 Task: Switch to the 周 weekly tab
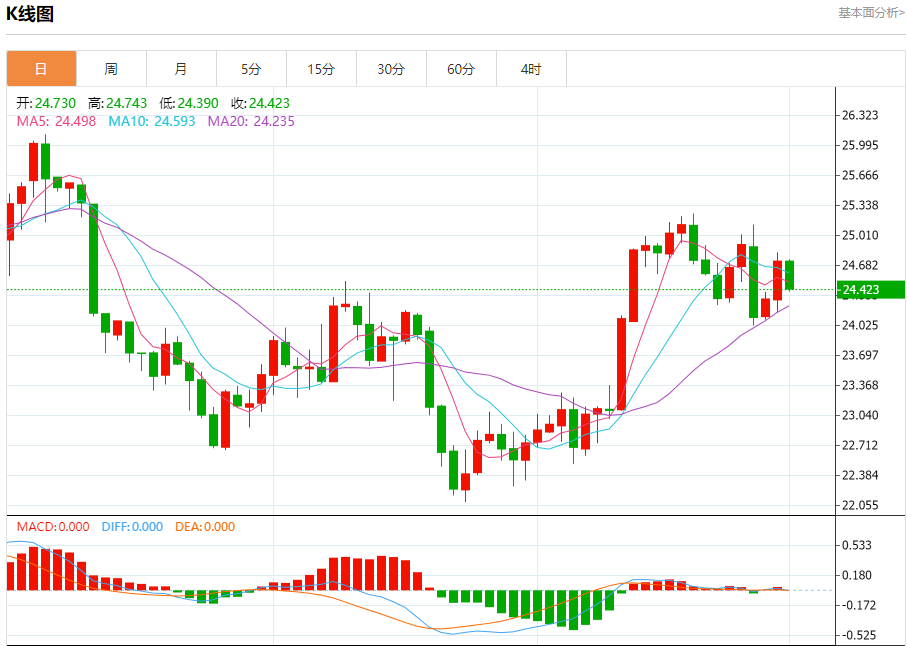pos(111,69)
